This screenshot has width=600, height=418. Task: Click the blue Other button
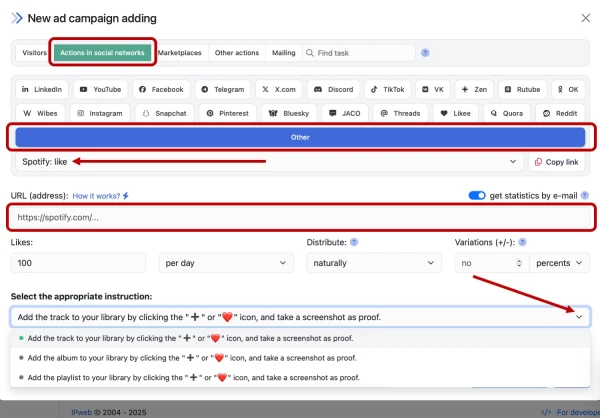(300, 137)
